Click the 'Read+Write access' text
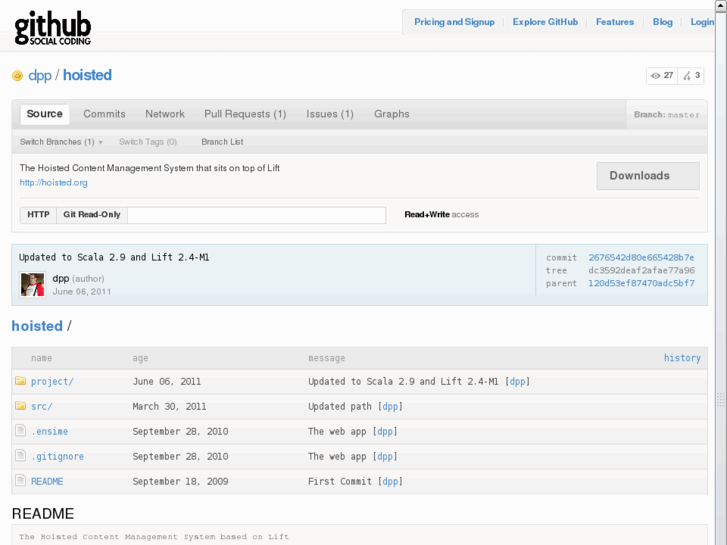Viewport: 727px width, 545px height. pos(441,215)
